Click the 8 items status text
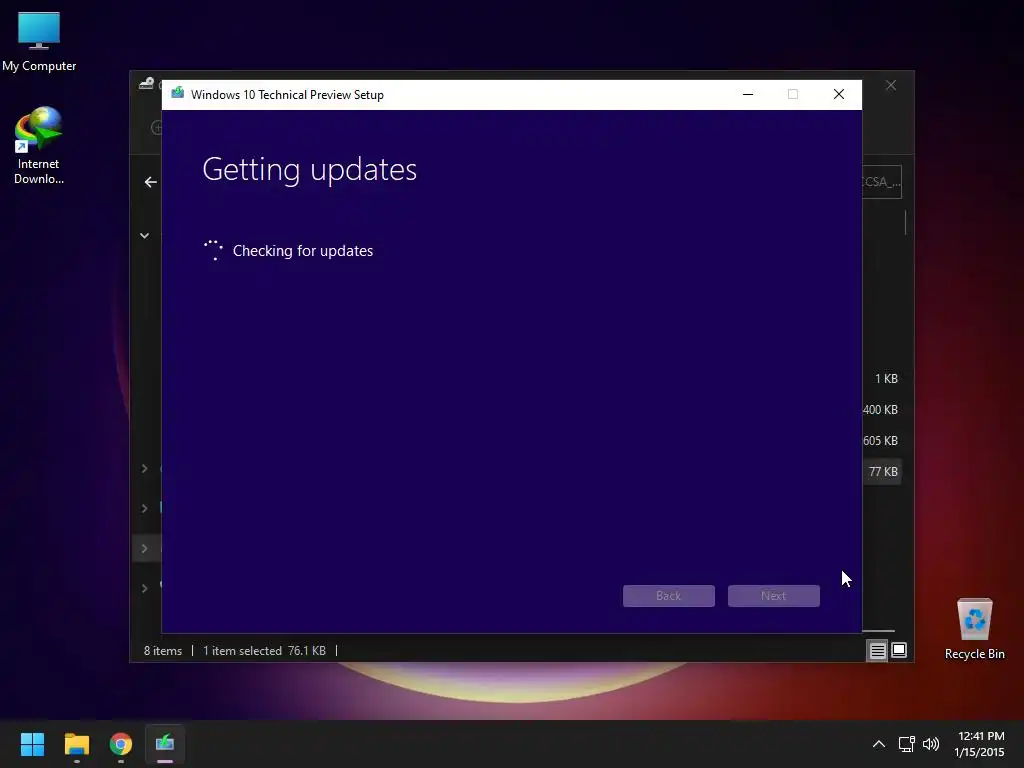The width and height of the screenshot is (1024, 768). (163, 650)
